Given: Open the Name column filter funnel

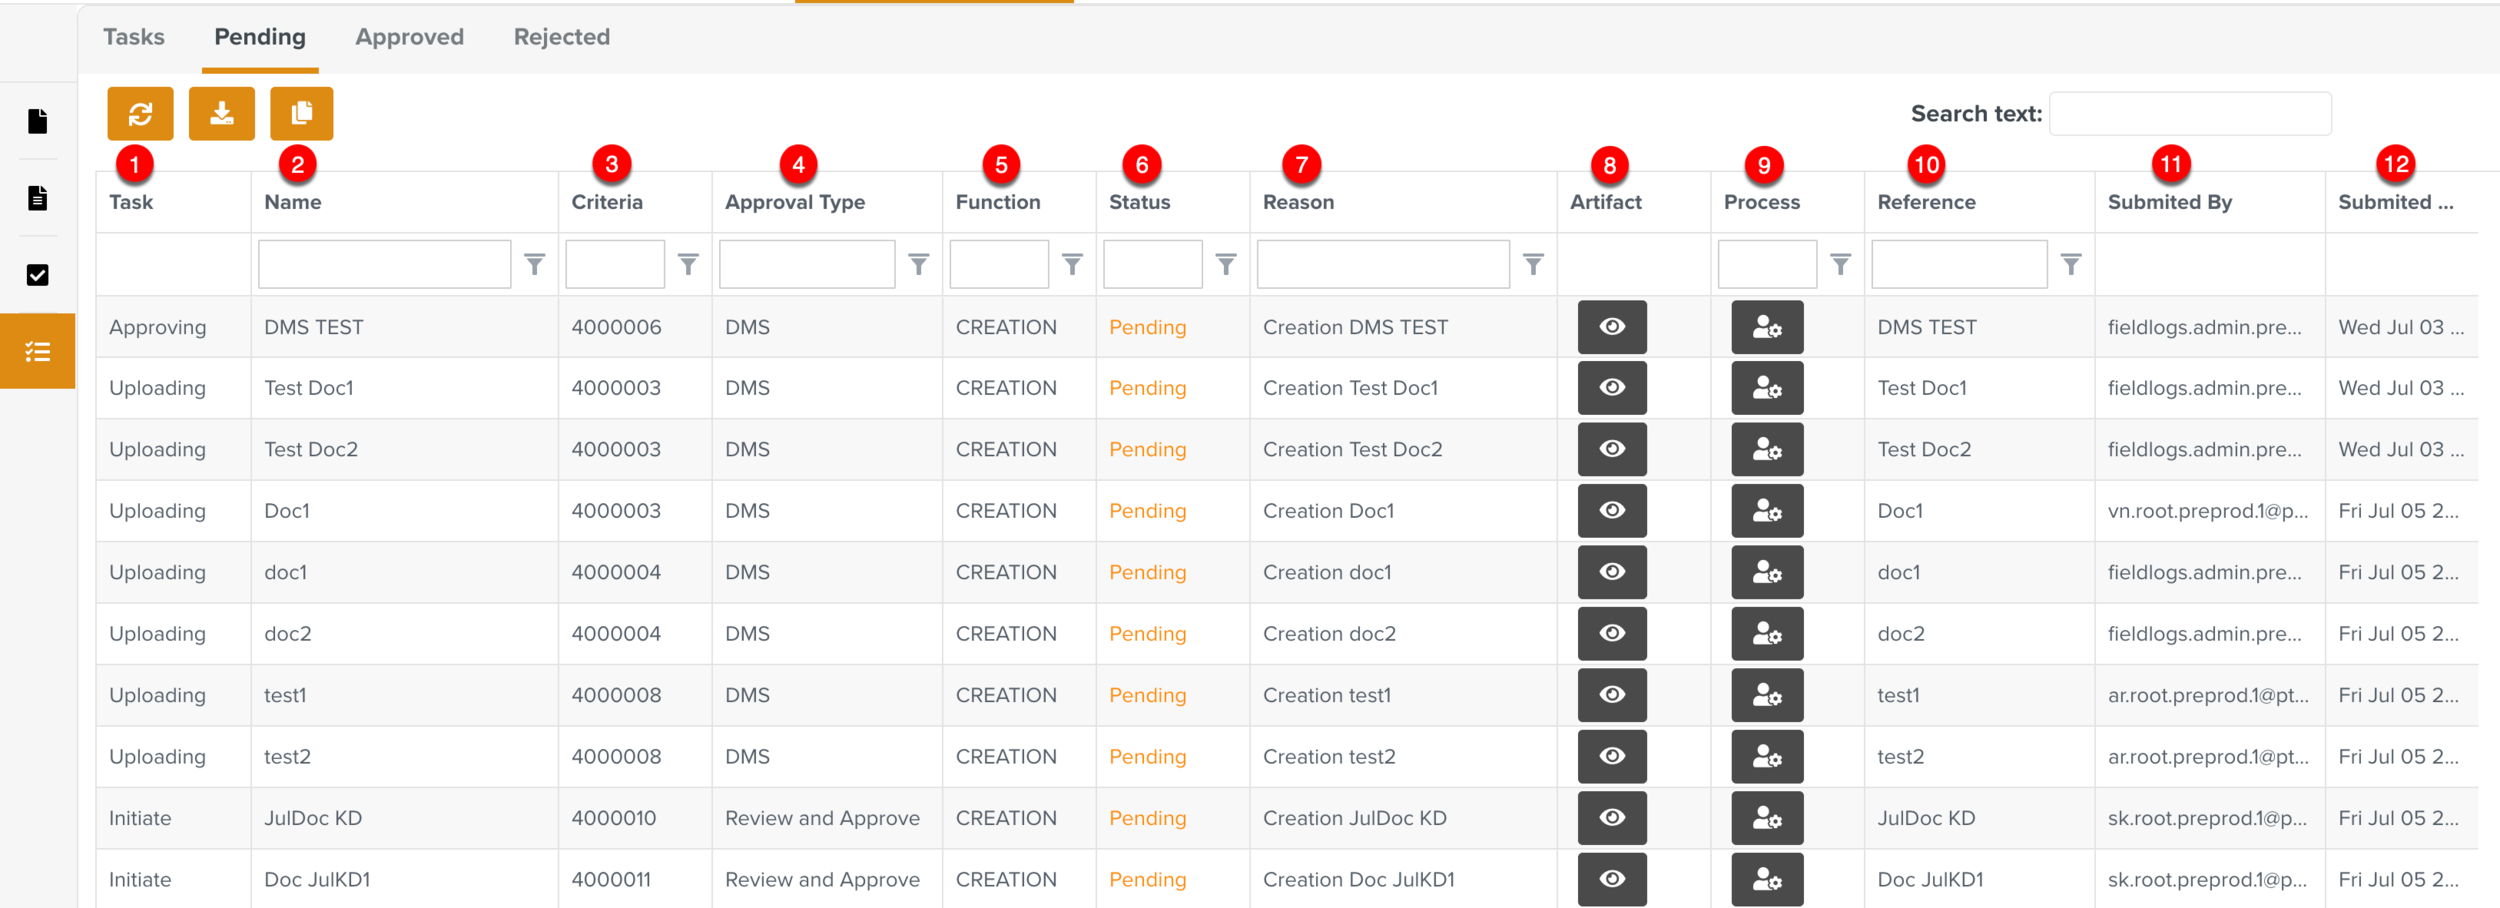Looking at the screenshot, I should coord(535,264).
